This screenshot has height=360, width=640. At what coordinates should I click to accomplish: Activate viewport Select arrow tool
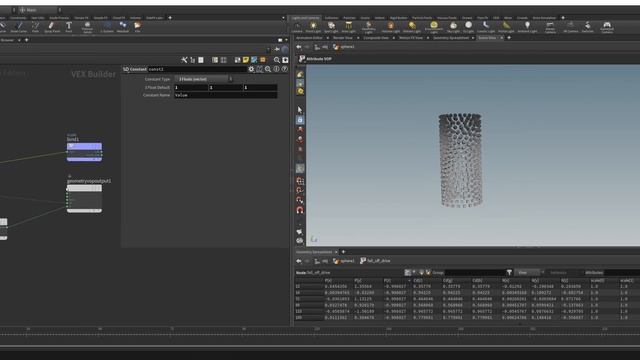(300, 110)
